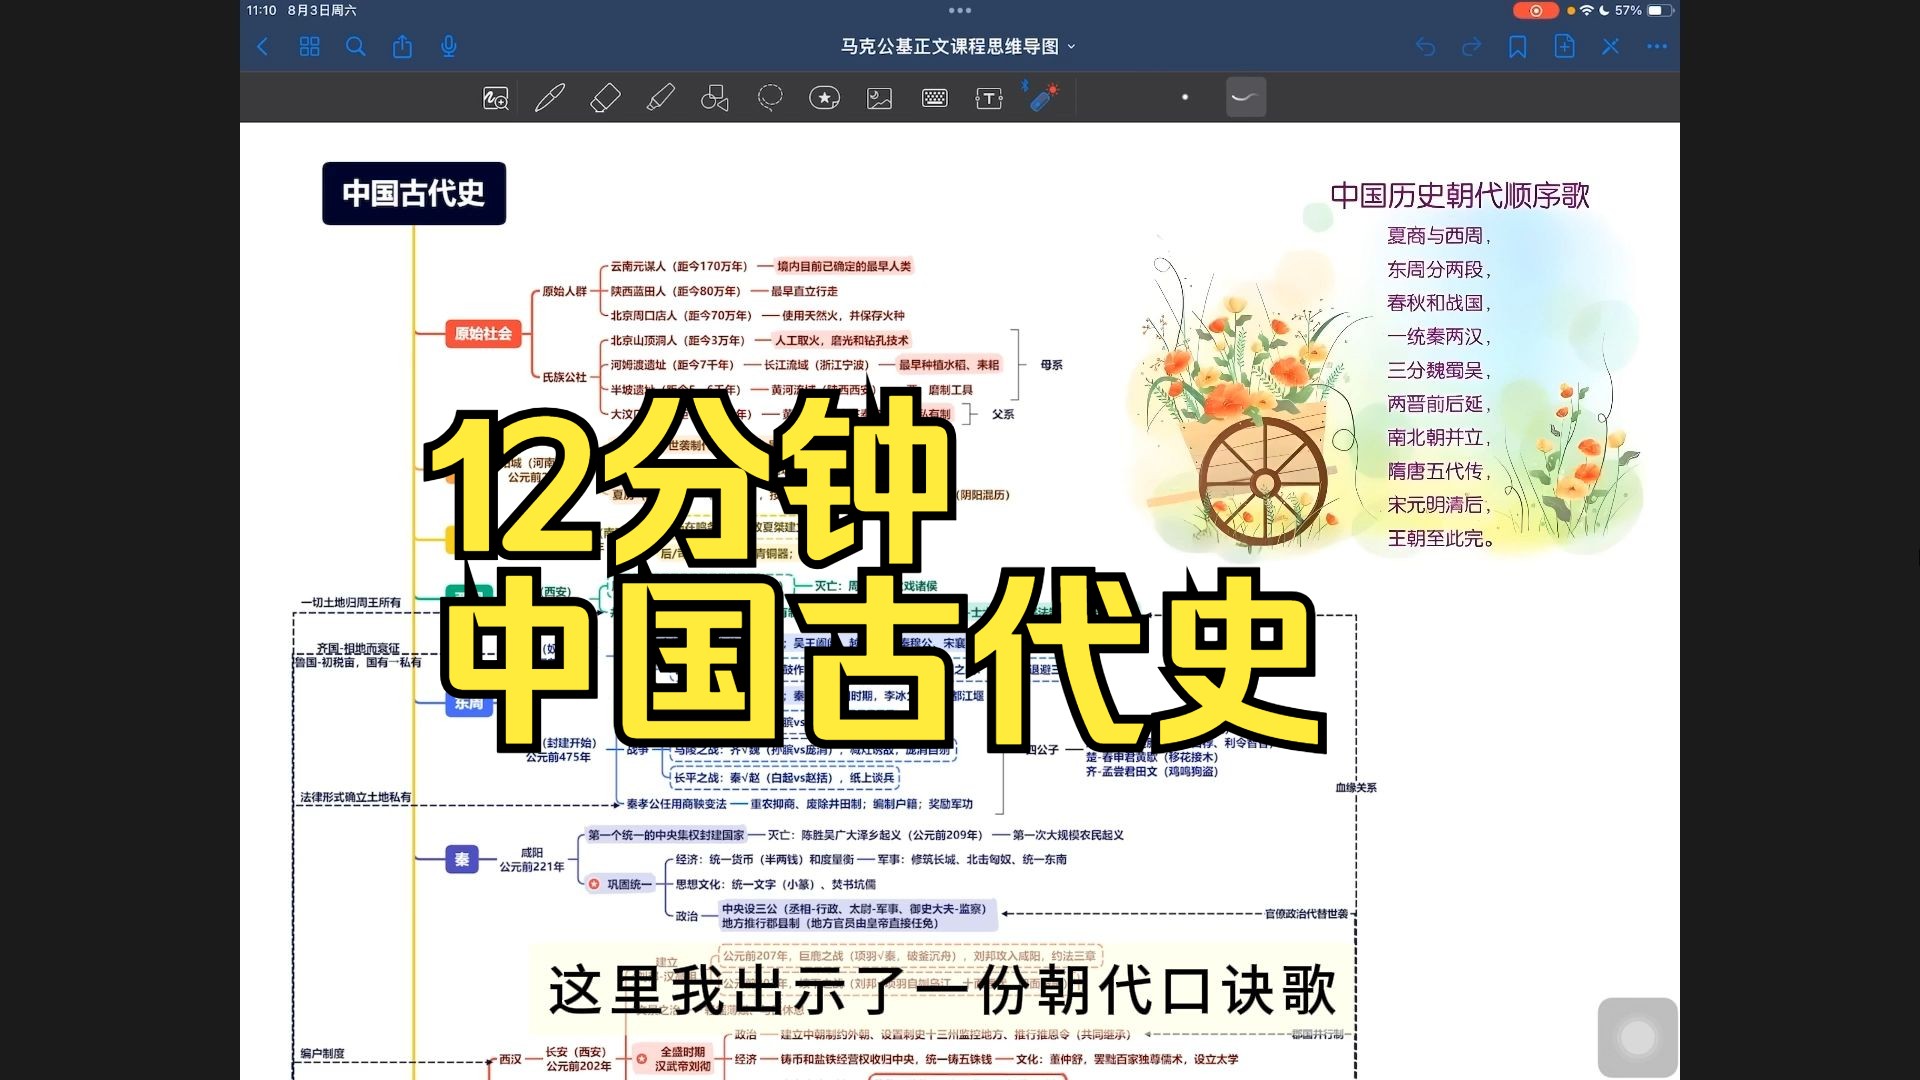Open the thumbnail grid view

(x=309, y=46)
